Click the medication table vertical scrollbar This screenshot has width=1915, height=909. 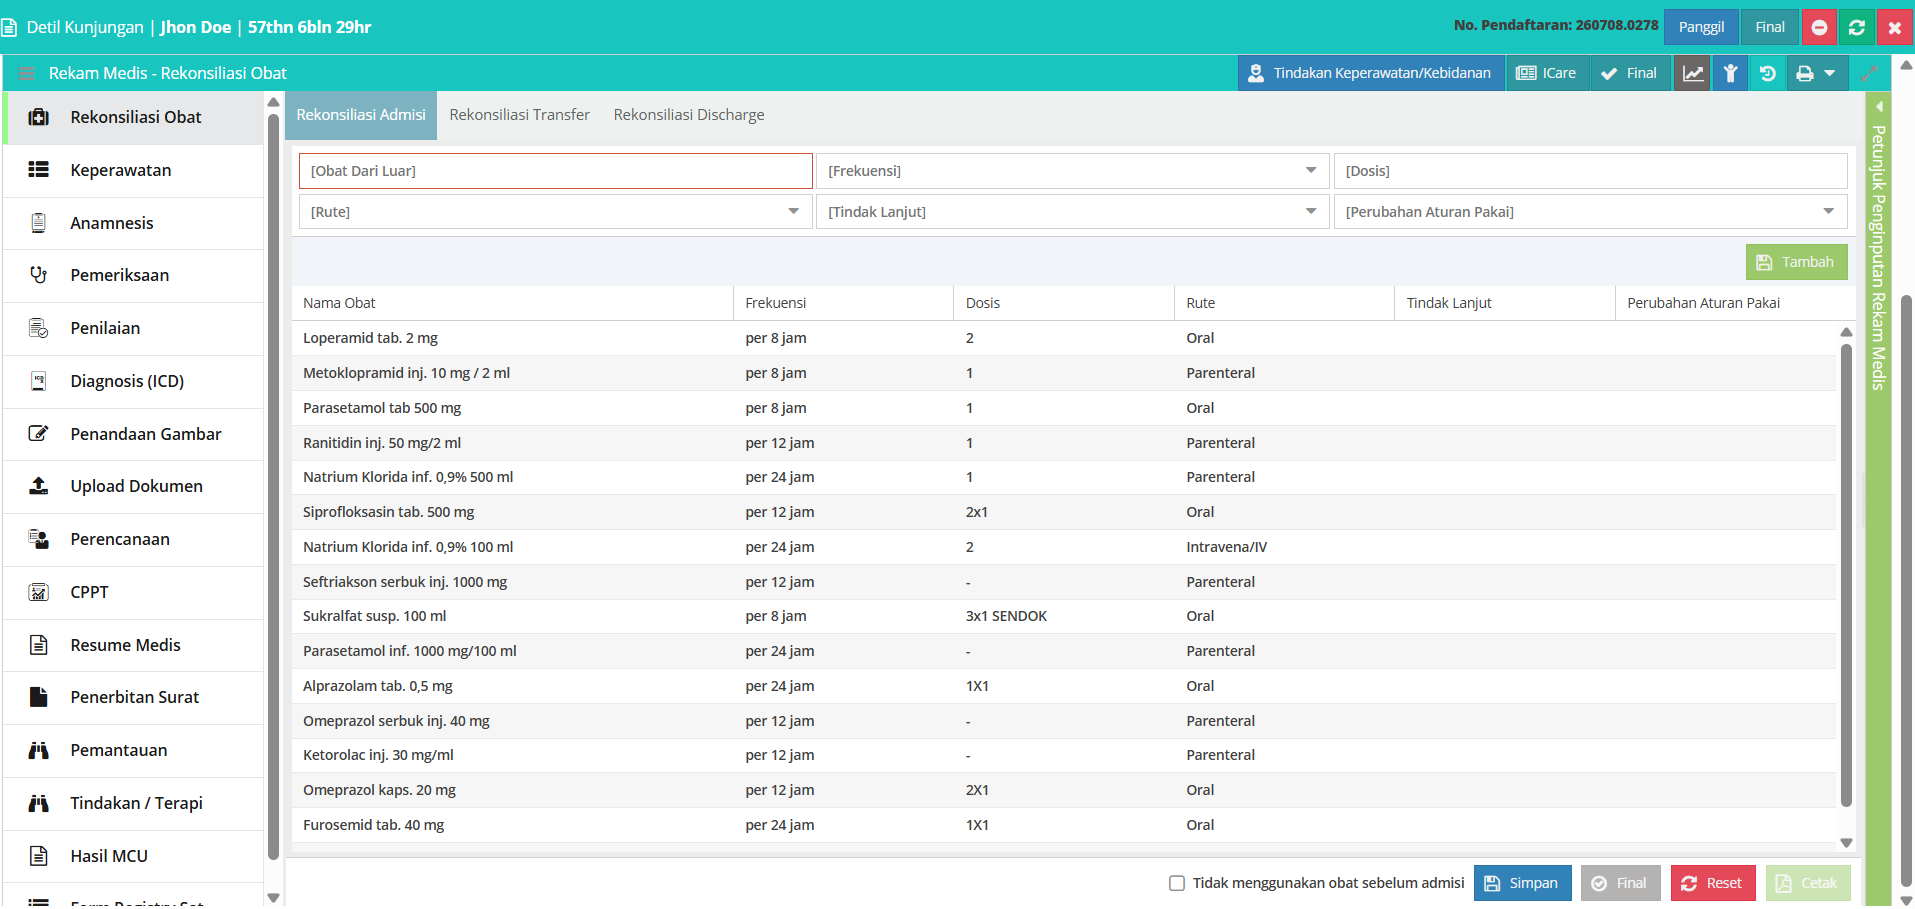point(1846,575)
